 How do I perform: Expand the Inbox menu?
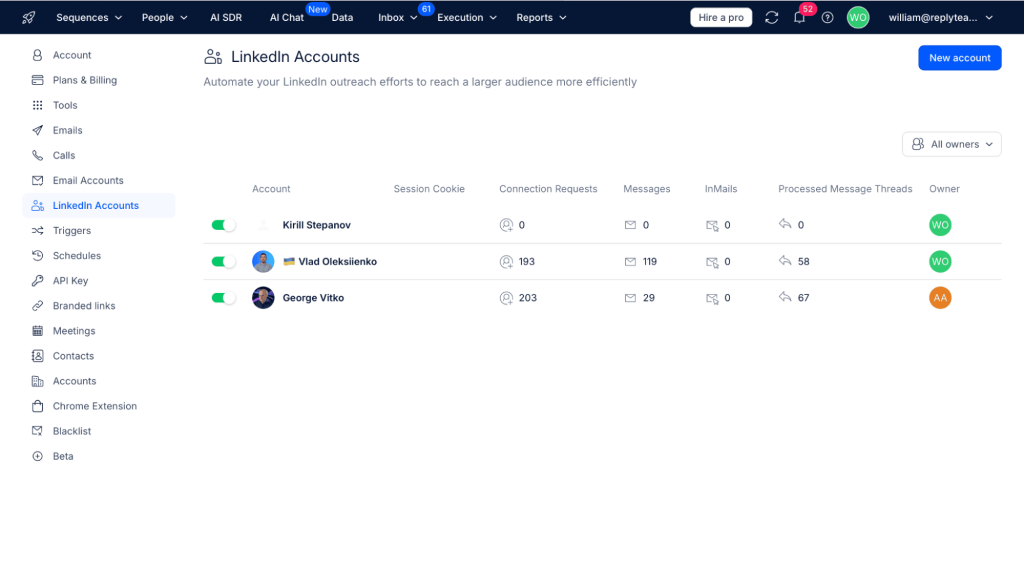397,18
